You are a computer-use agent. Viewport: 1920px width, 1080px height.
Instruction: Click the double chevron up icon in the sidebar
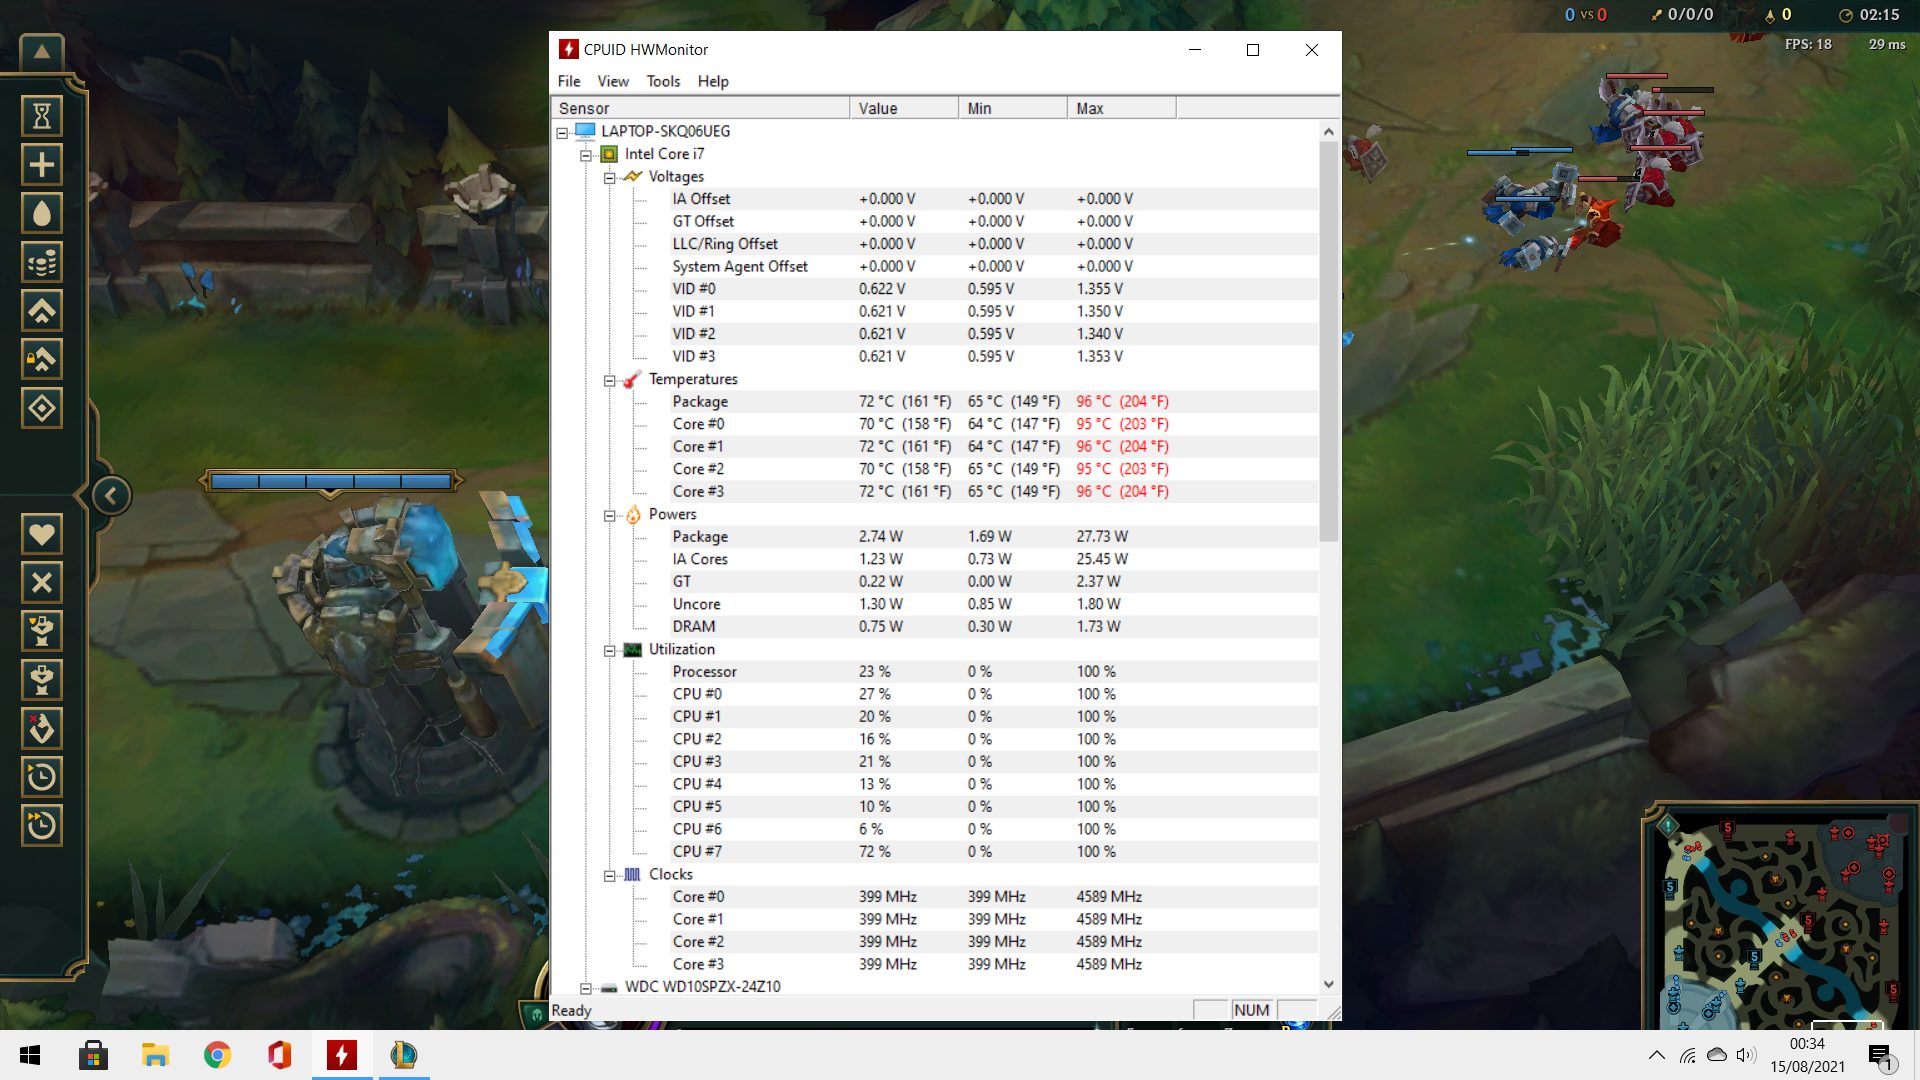pyautogui.click(x=42, y=311)
